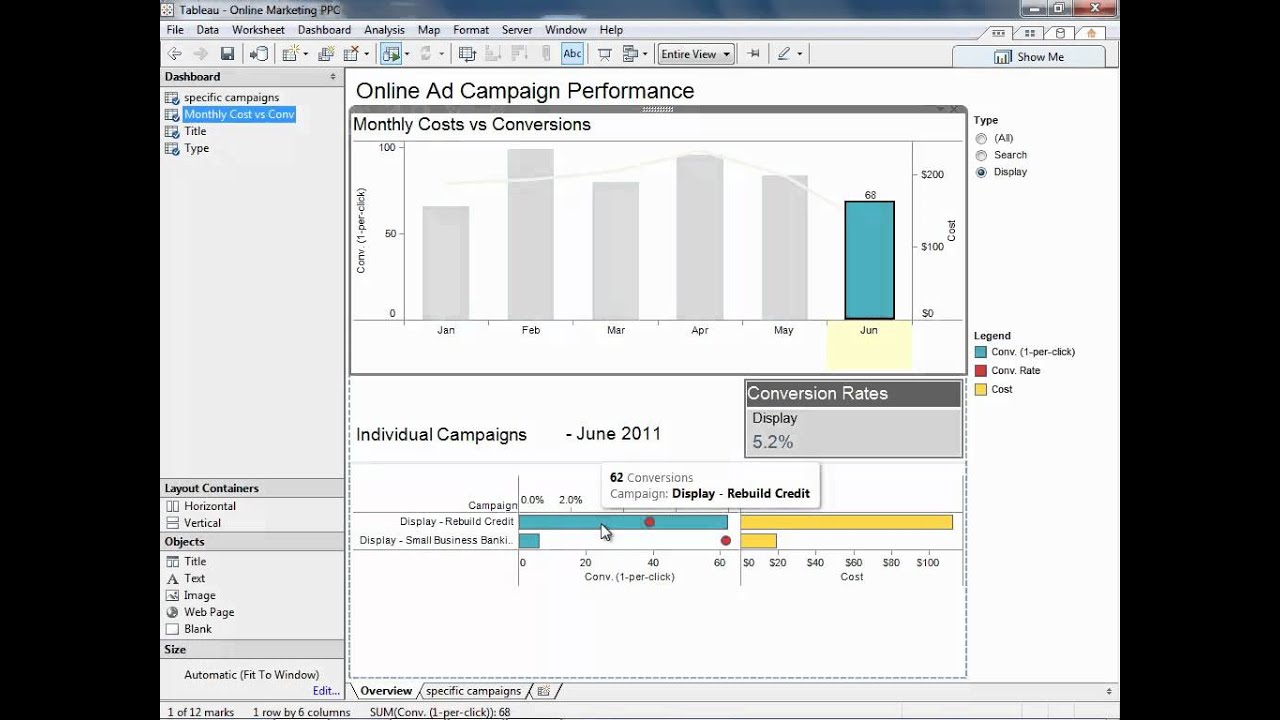The width and height of the screenshot is (1280, 720).
Task: Click the yellow Rebuild Credit cost bar
Action: [x=846, y=522]
